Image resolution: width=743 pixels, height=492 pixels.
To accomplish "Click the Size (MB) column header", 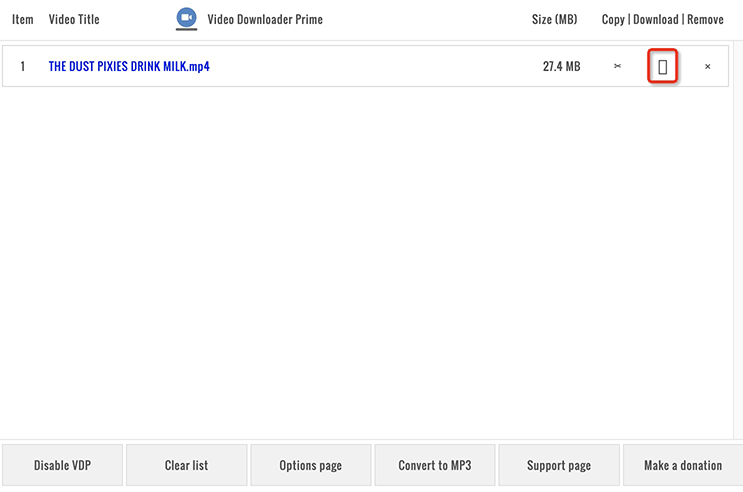I will (554, 19).
